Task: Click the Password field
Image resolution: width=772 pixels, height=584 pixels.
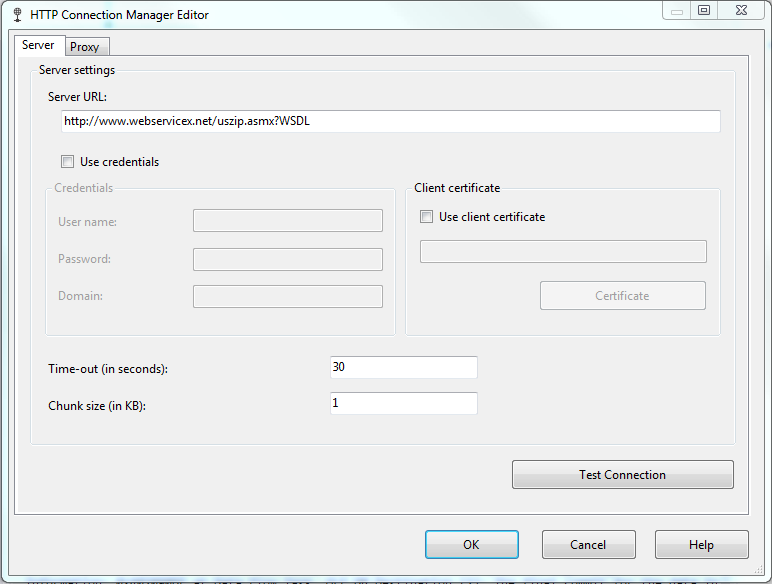Action: 288,260
